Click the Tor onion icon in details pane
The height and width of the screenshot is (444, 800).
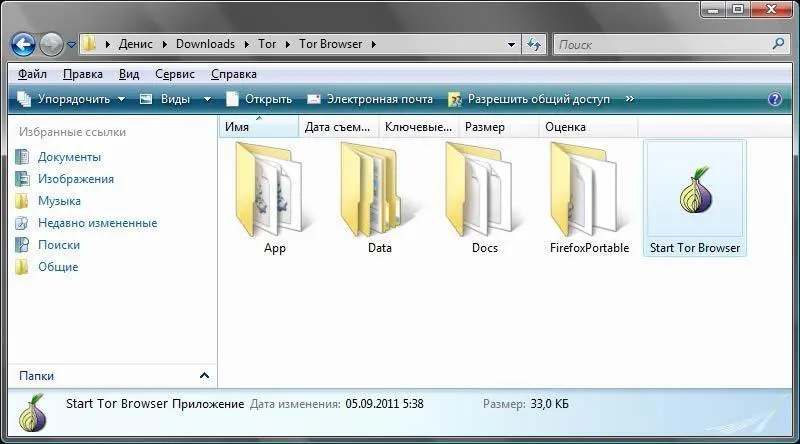(32, 413)
